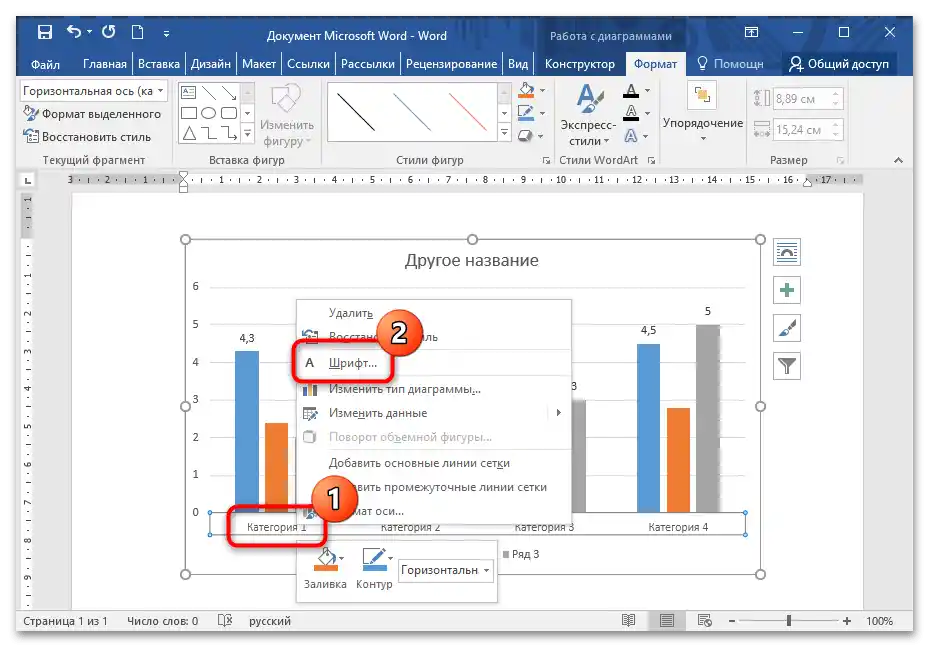929x647 pixels.
Task: Click the zoom out minus button
Action: point(732,621)
